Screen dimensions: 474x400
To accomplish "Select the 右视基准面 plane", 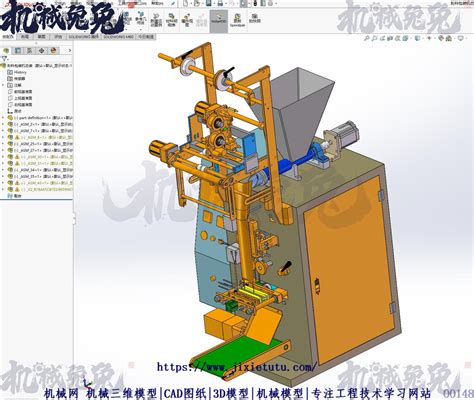I will click(20, 105).
